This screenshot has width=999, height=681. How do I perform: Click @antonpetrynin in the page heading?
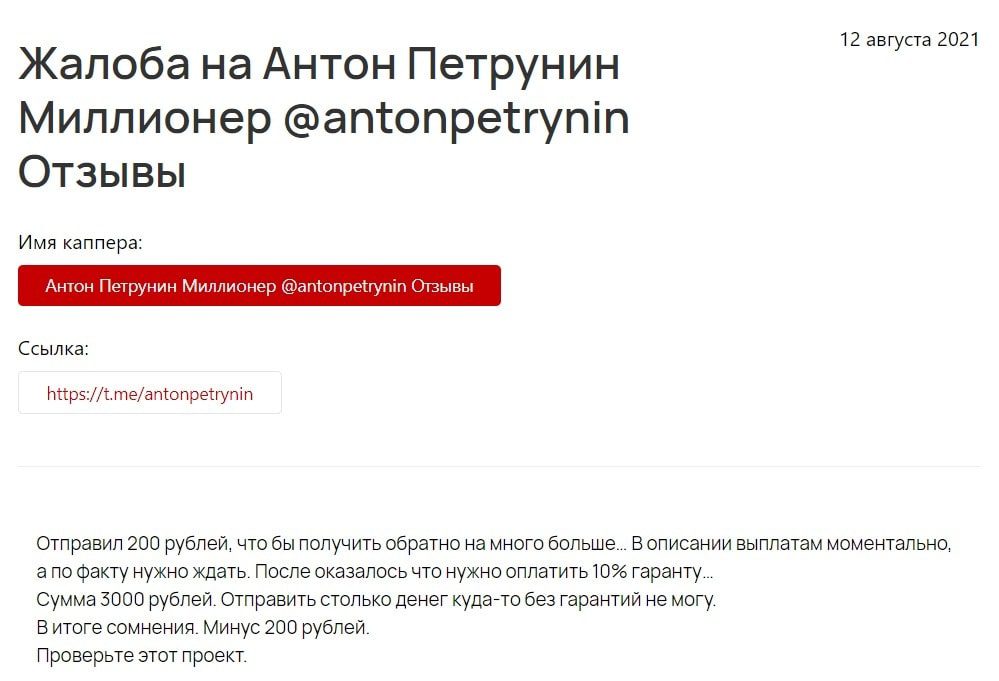[456, 118]
